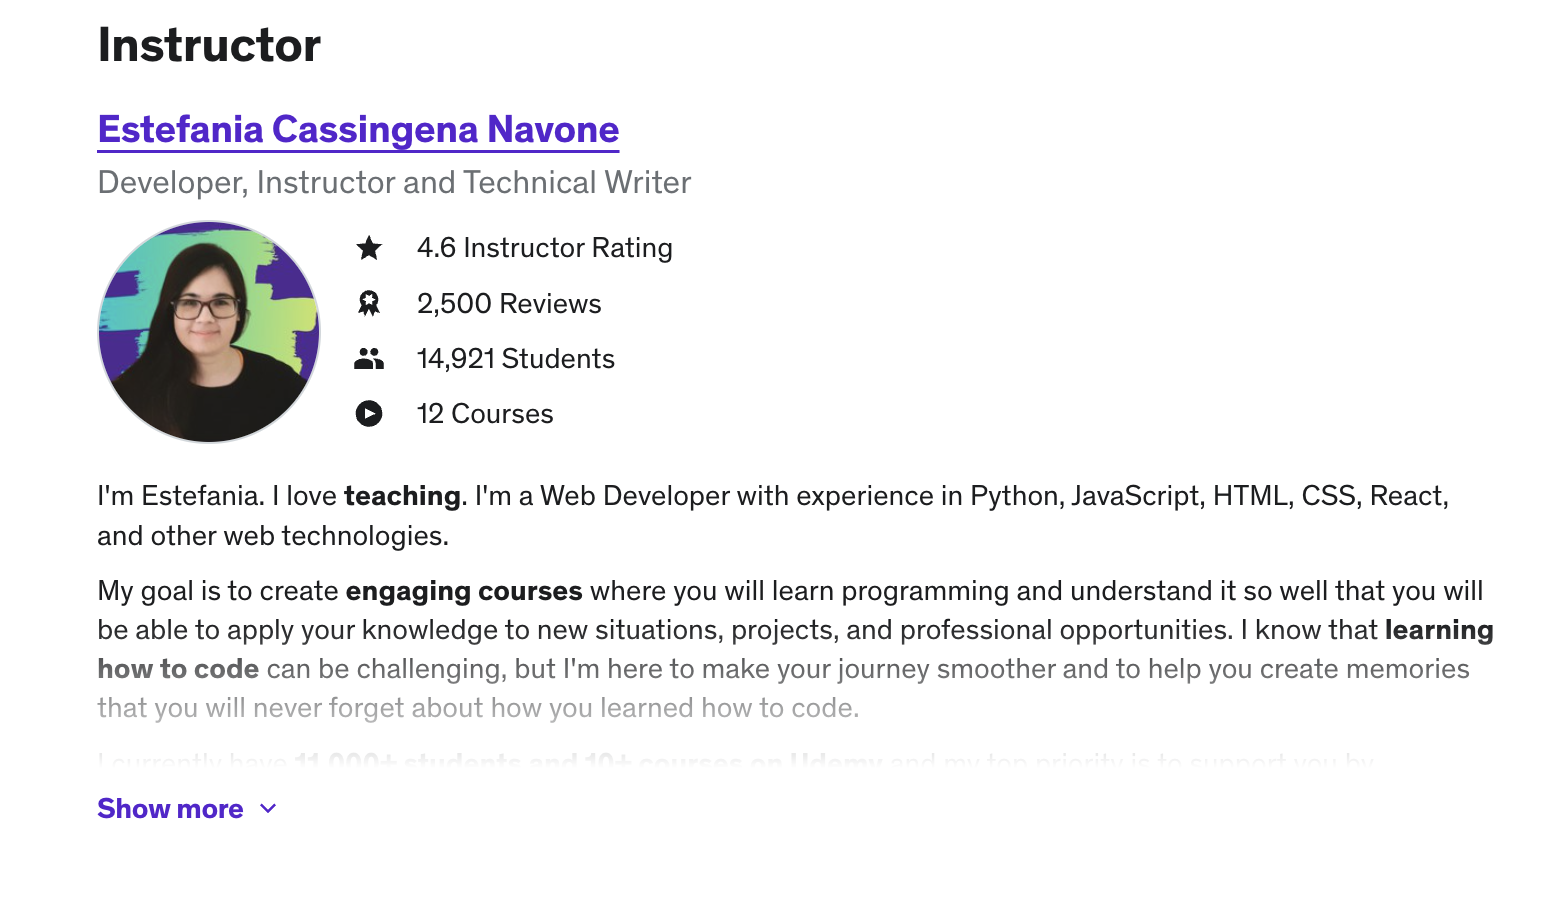Click the chevron arrow next to Show more

[268, 809]
